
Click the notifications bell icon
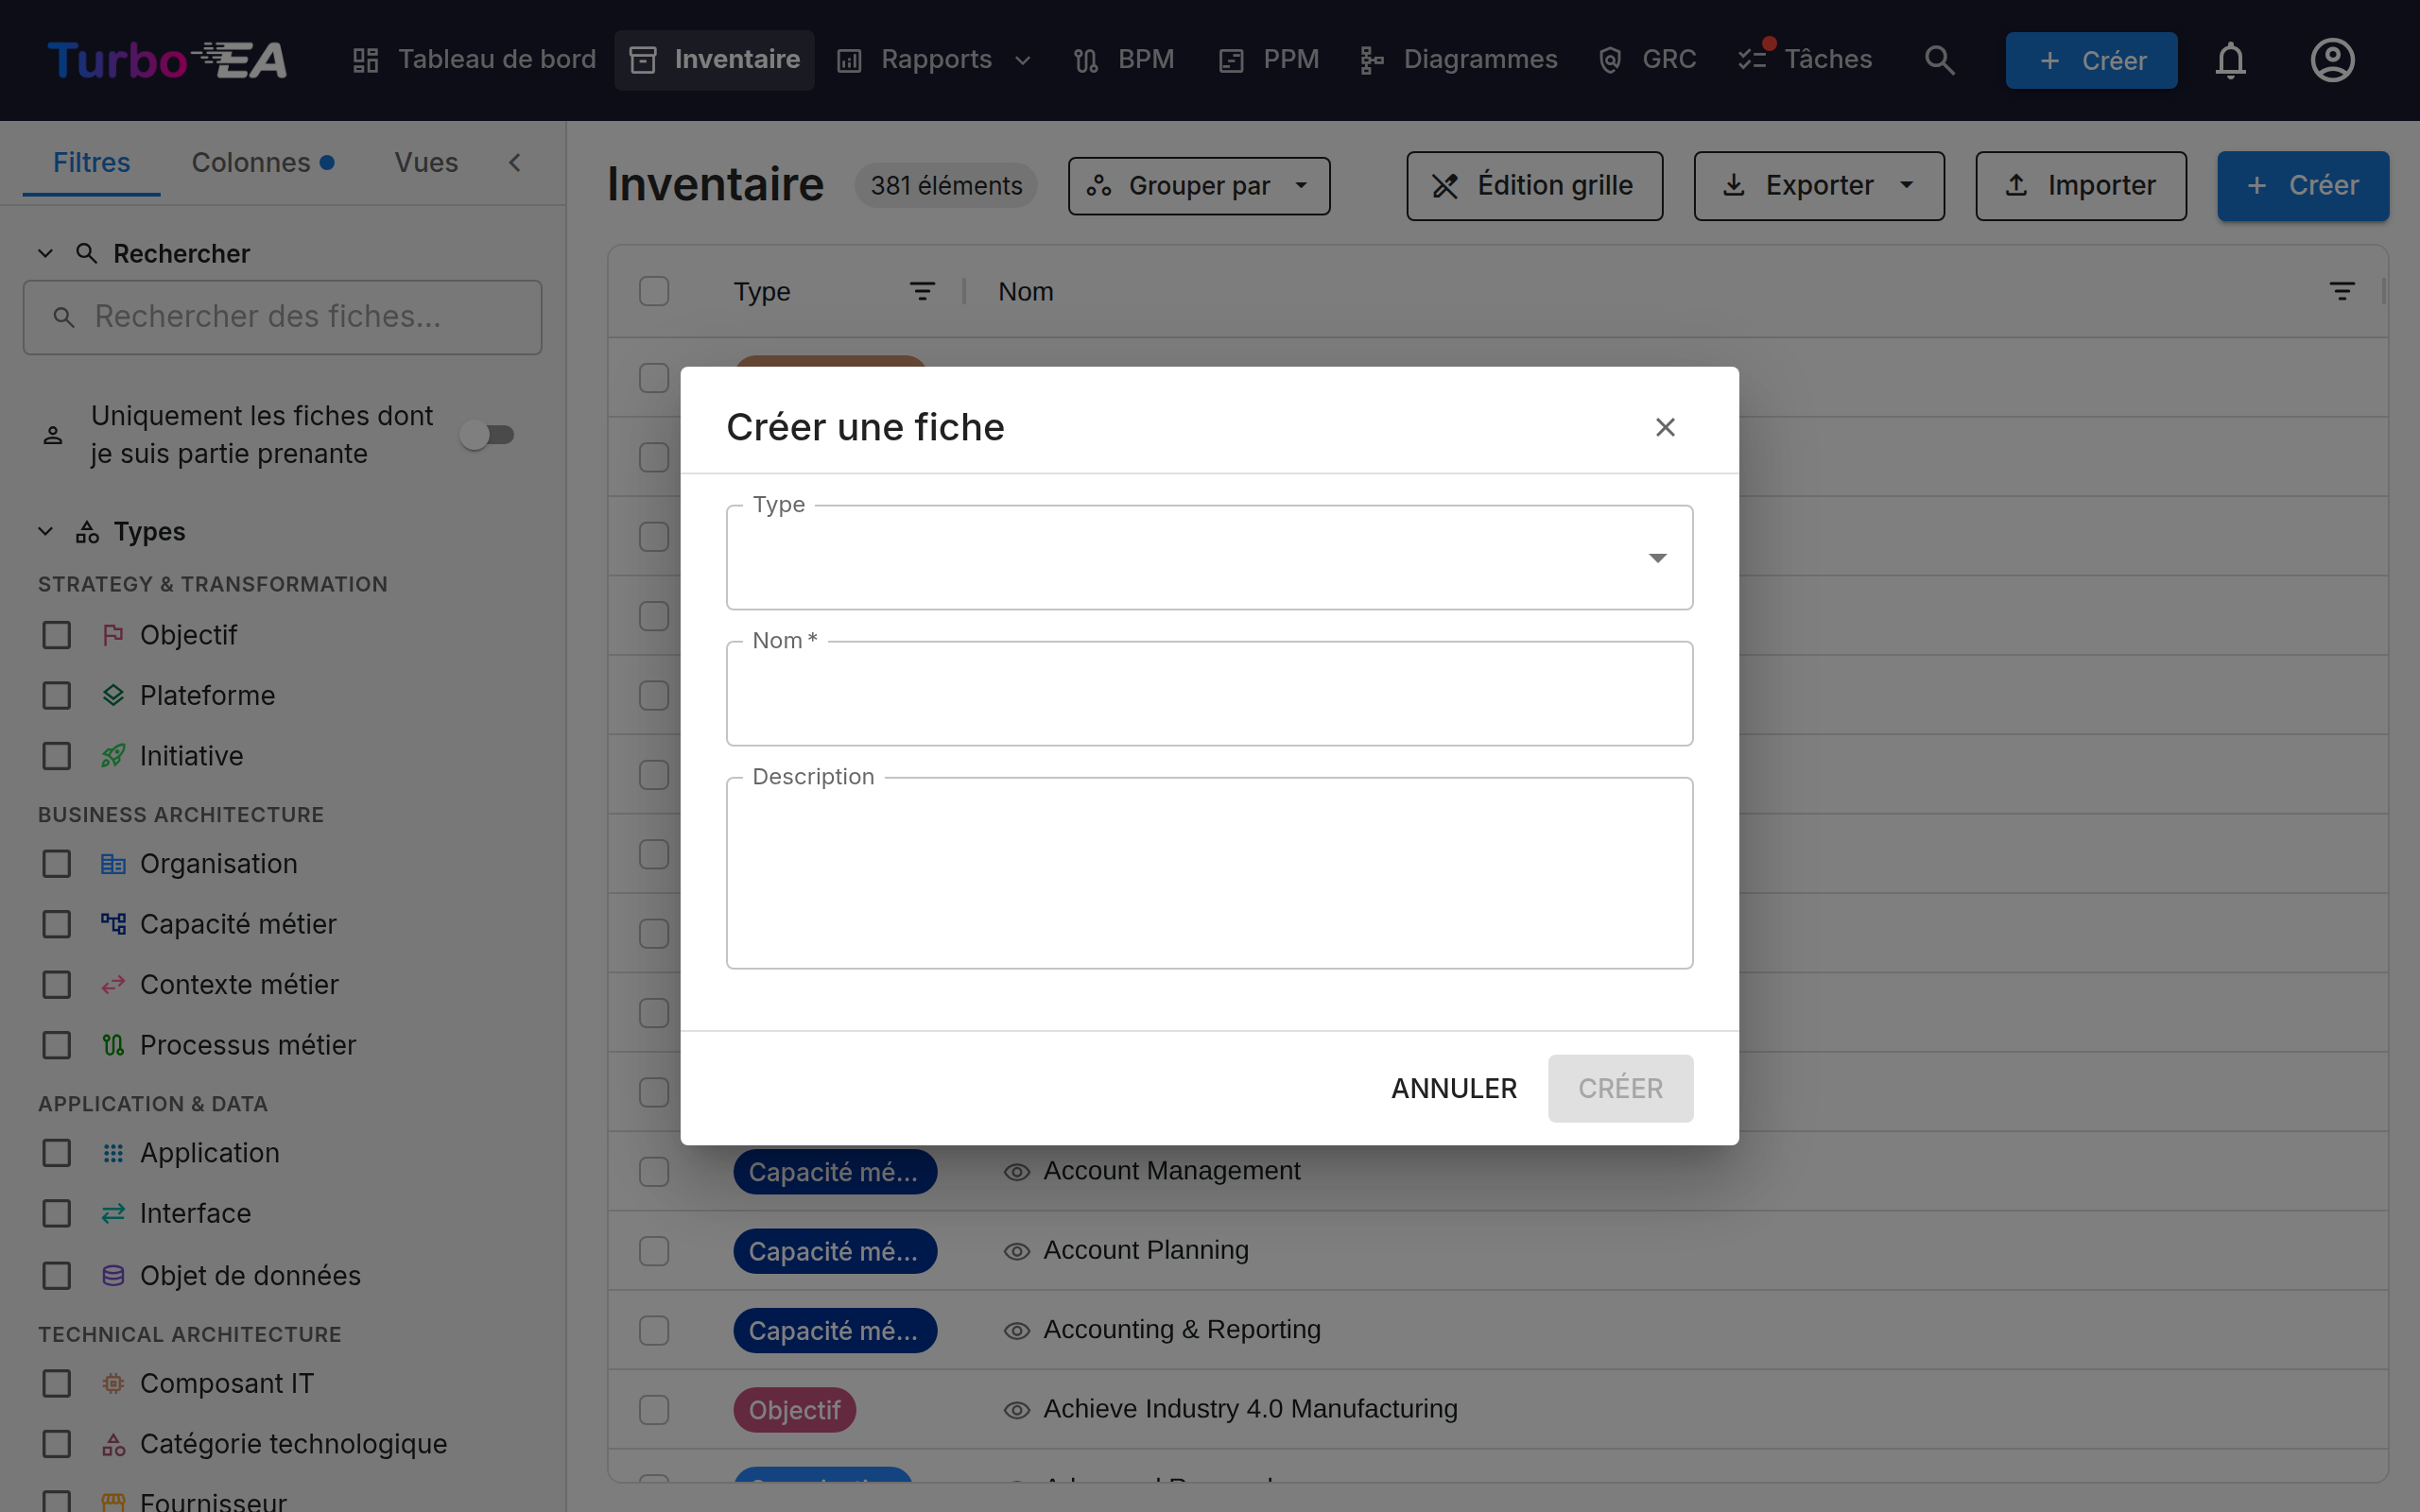(2230, 60)
